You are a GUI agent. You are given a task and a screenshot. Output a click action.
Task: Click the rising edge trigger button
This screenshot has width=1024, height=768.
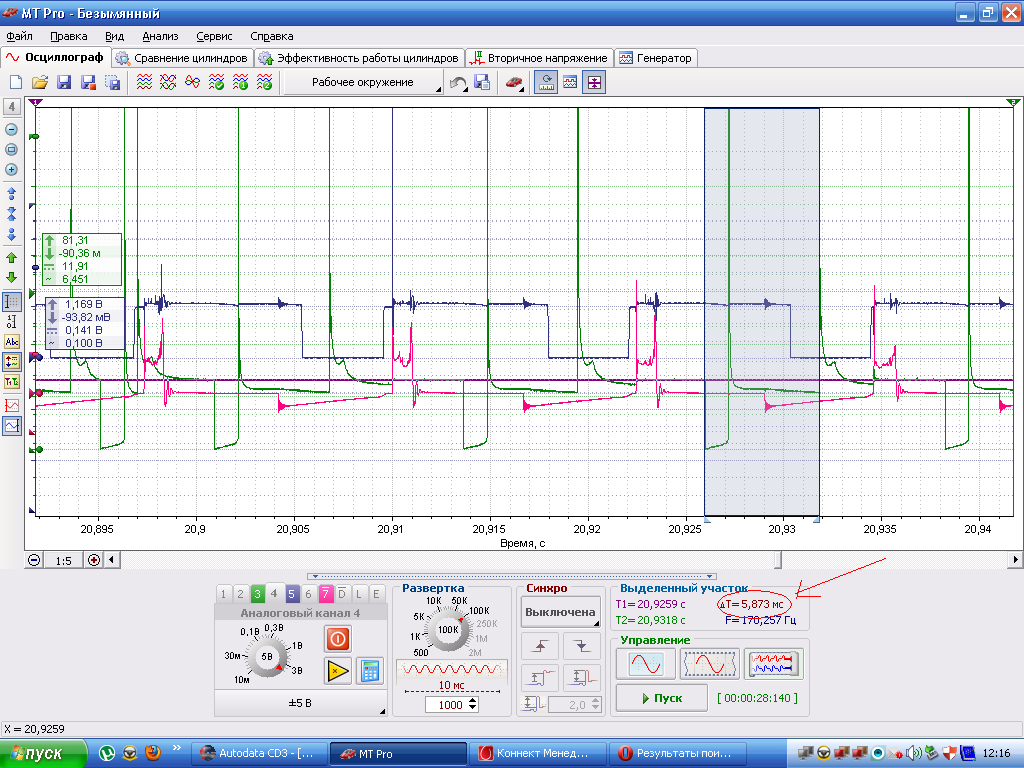pos(540,645)
